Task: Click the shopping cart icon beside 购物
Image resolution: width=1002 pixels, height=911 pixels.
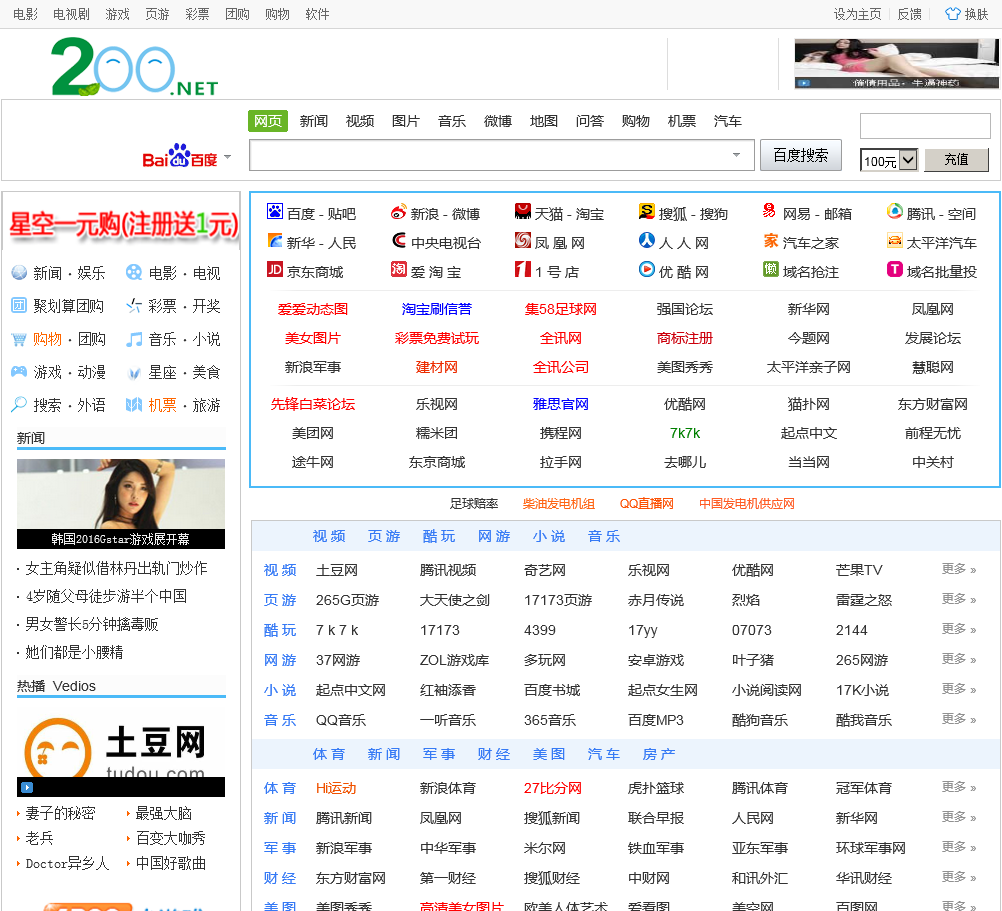Action: pyautogui.click(x=19, y=339)
